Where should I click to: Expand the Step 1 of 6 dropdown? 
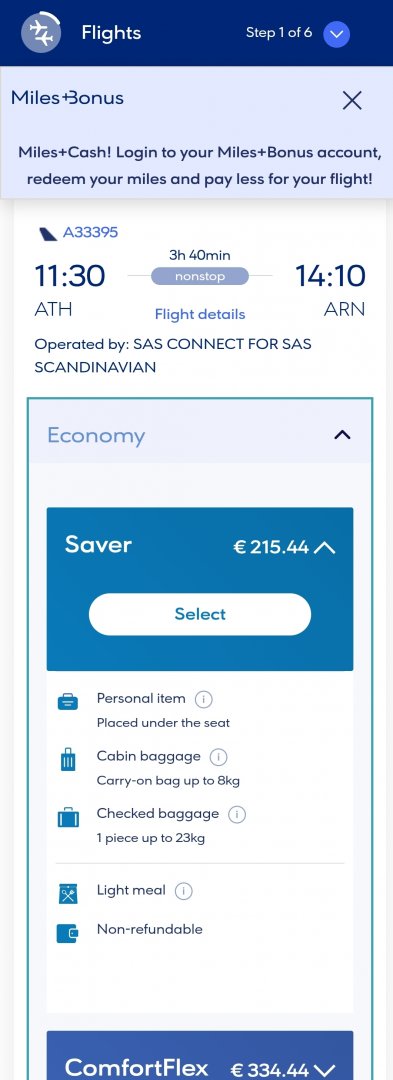click(337, 34)
